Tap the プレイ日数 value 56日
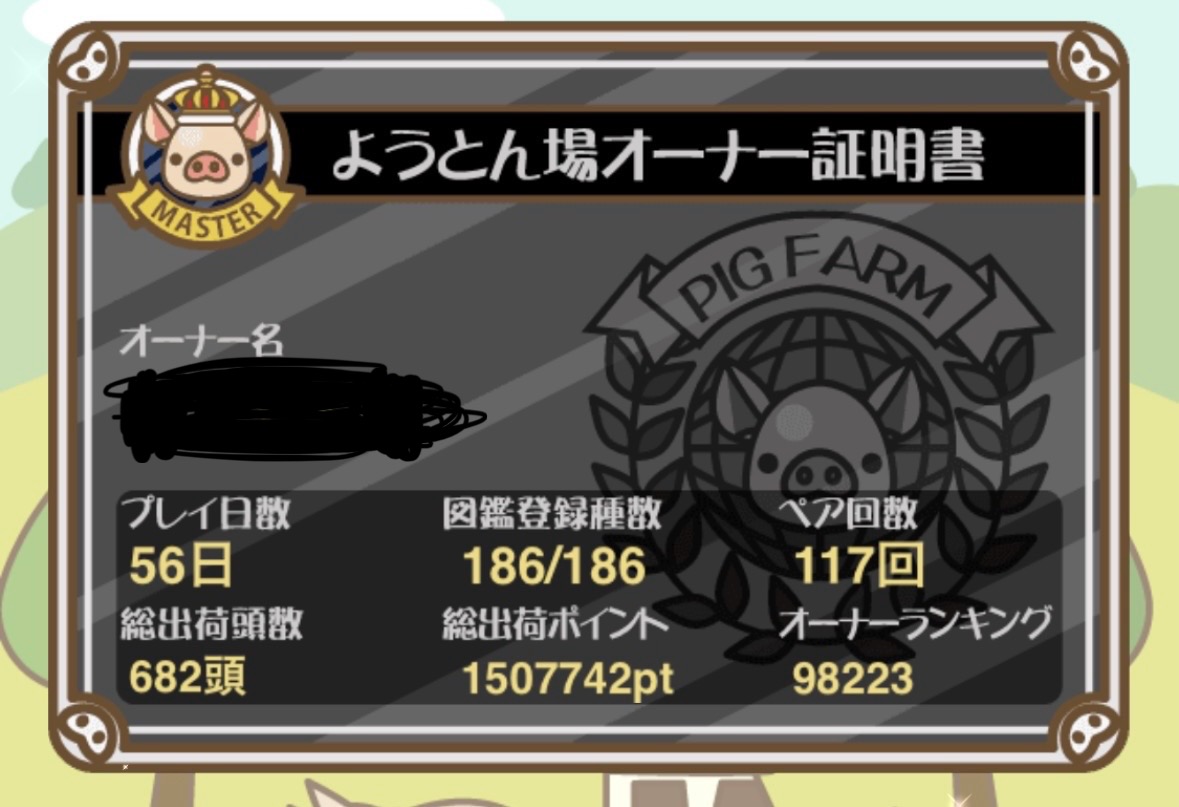 (x=180, y=566)
